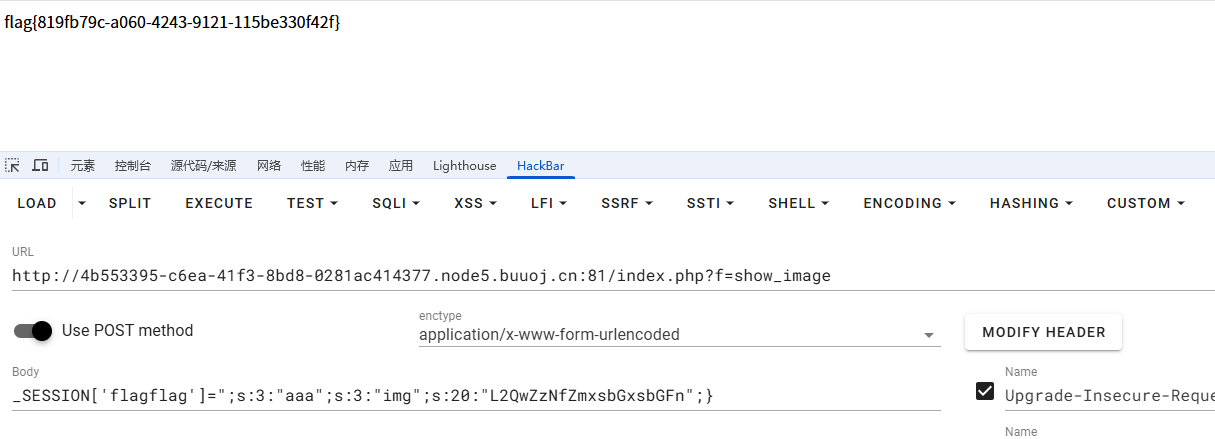Open the SSRF dropdown menu
This screenshot has width=1215, height=439.
click(627, 203)
